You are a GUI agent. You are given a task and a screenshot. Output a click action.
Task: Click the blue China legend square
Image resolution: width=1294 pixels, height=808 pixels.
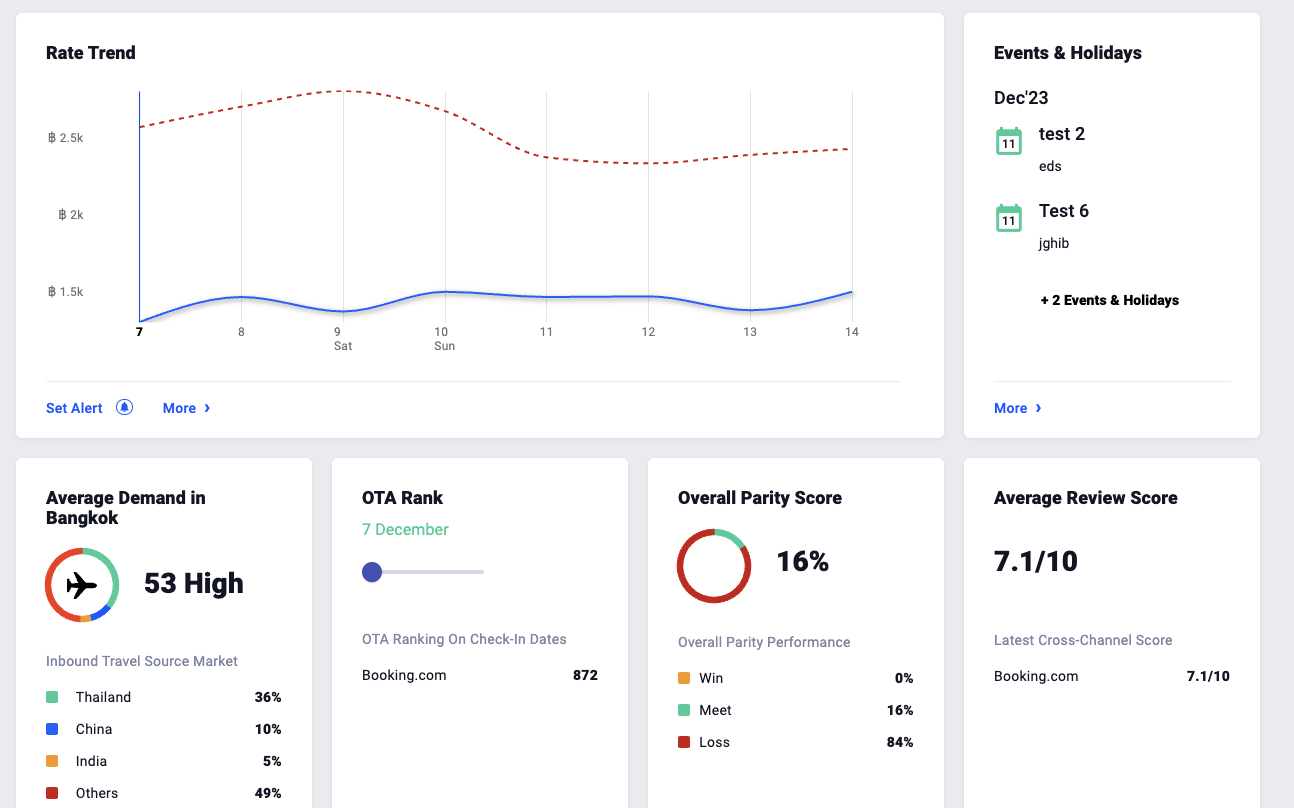(53, 729)
